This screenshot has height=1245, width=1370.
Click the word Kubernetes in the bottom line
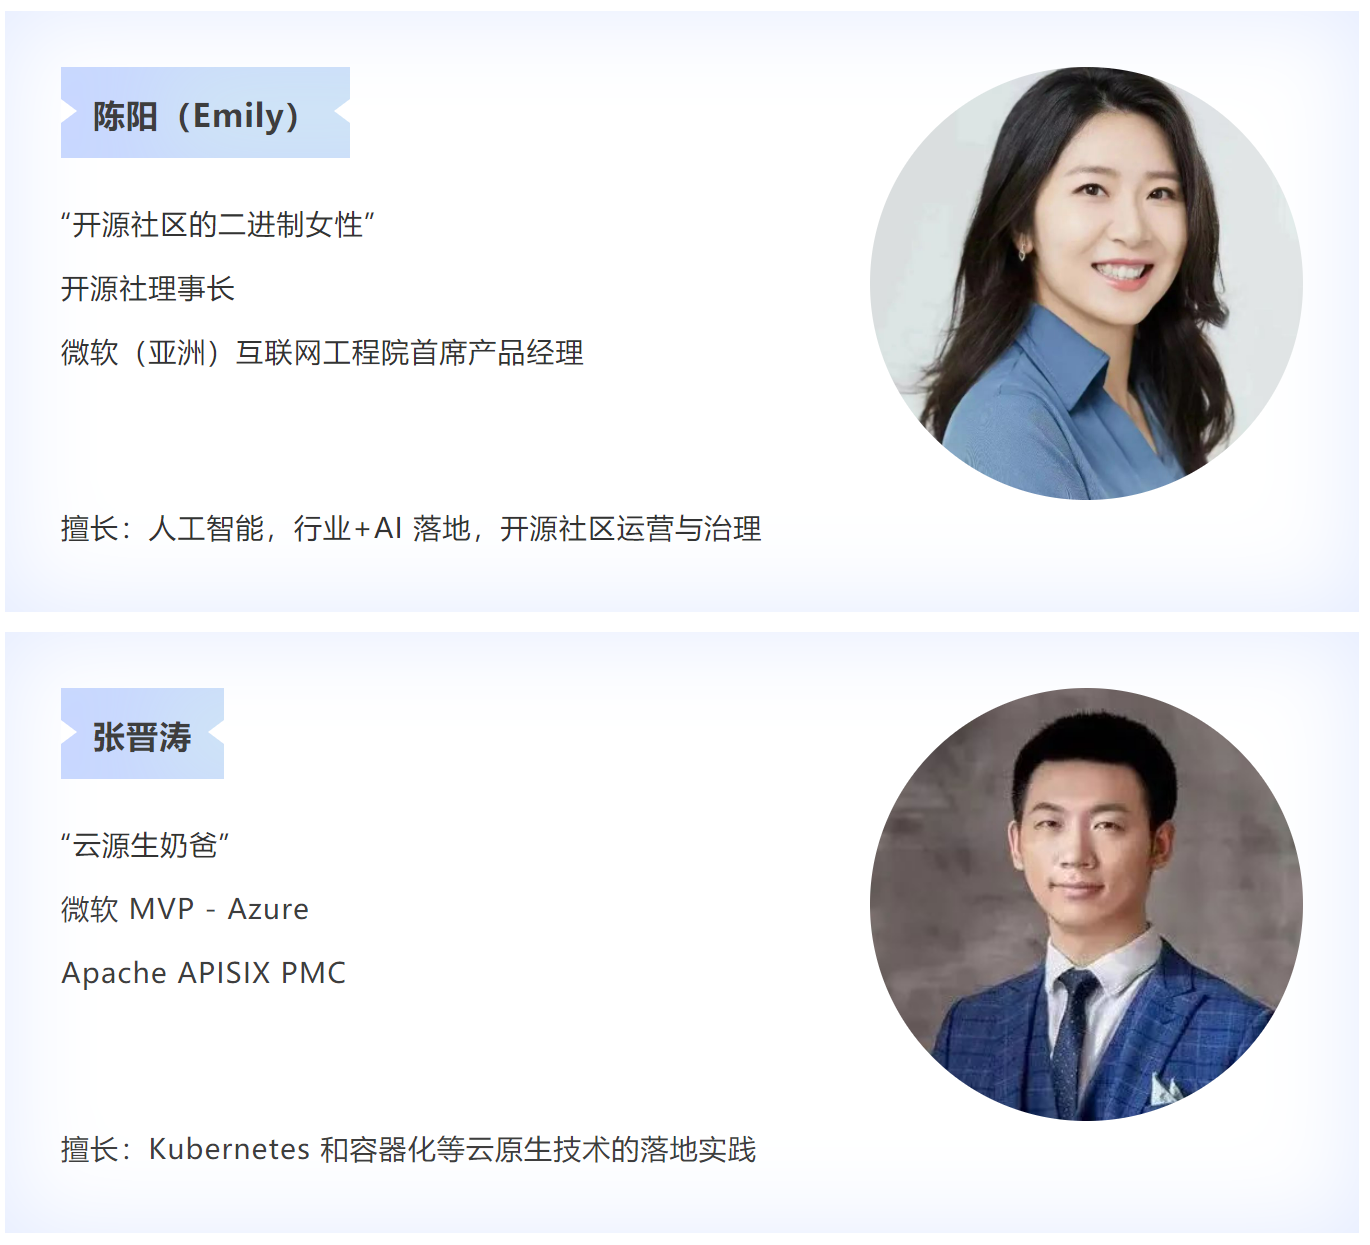coord(229,1150)
